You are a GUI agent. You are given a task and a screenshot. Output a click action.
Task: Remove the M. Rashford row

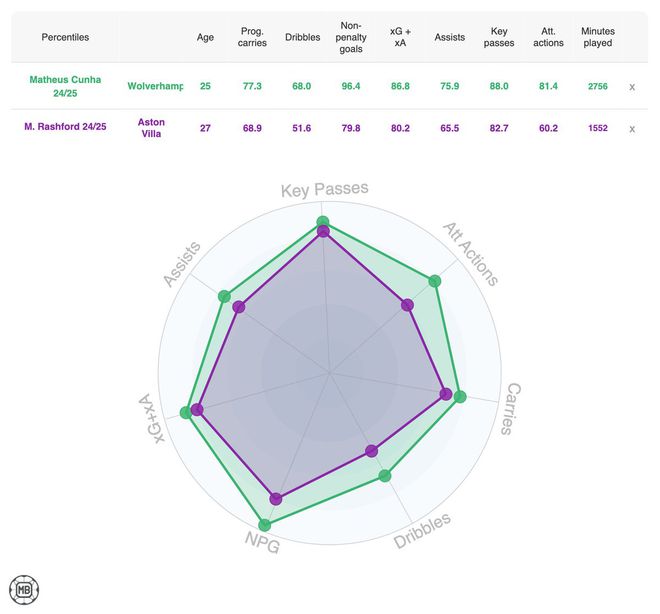click(632, 129)
